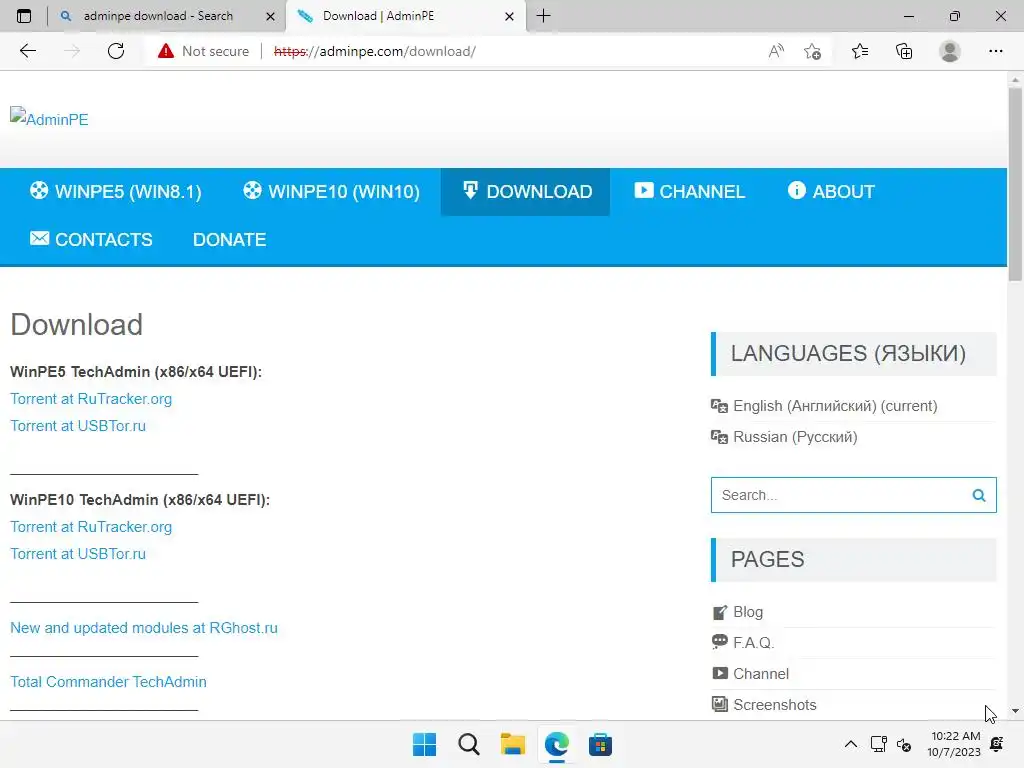Image resolution: width=1024 pixels, height=768 pixels.
Task: Open WinPE5 Torrent at USBTor.ru link
Action: click(x=78, y=425)
